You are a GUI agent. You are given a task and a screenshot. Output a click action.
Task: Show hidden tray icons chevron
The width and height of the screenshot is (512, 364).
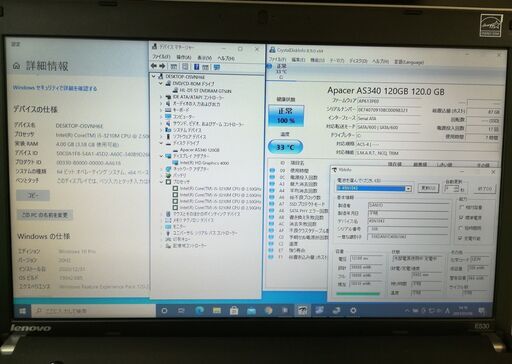tap(407, 311)
